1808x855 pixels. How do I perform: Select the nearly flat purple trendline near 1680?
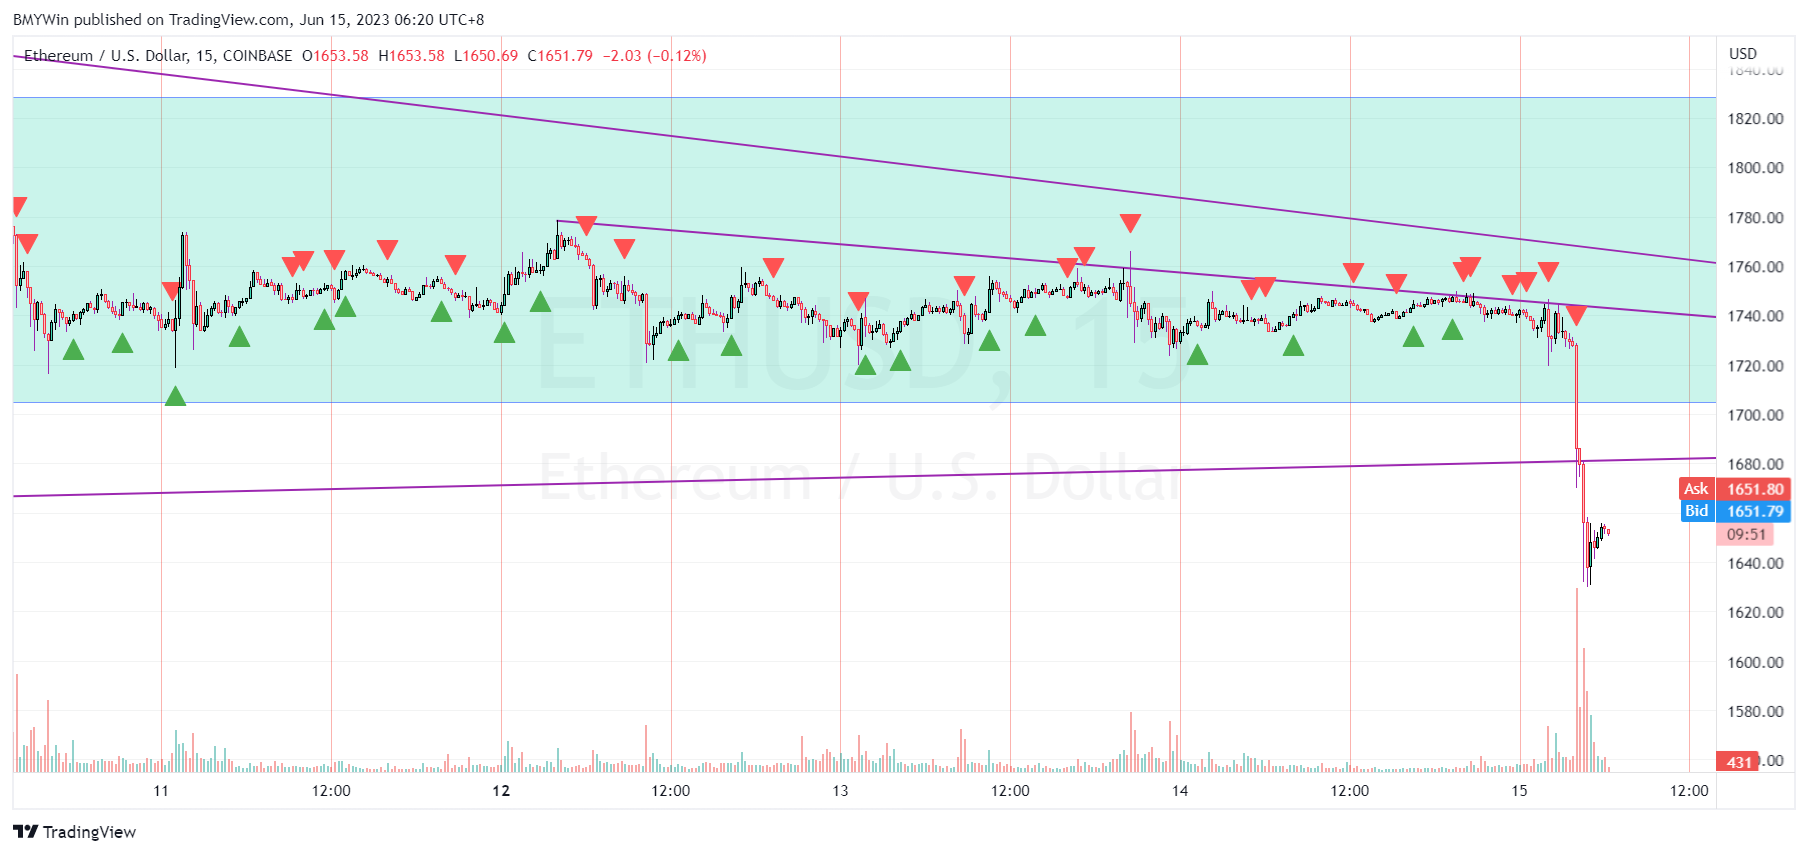(864, 477)
